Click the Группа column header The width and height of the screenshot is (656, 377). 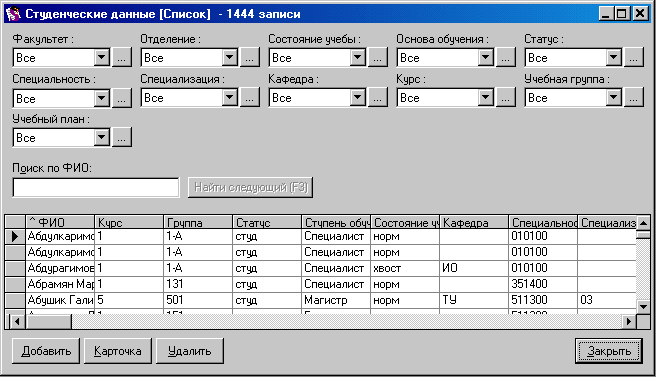198,222
